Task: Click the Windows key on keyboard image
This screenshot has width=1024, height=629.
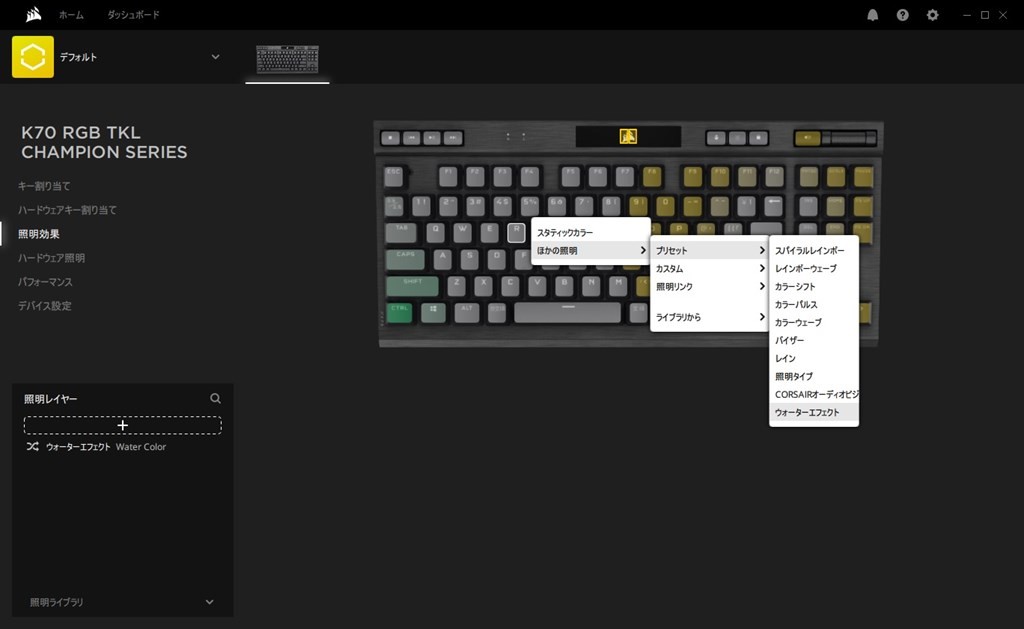Action: 433,313
